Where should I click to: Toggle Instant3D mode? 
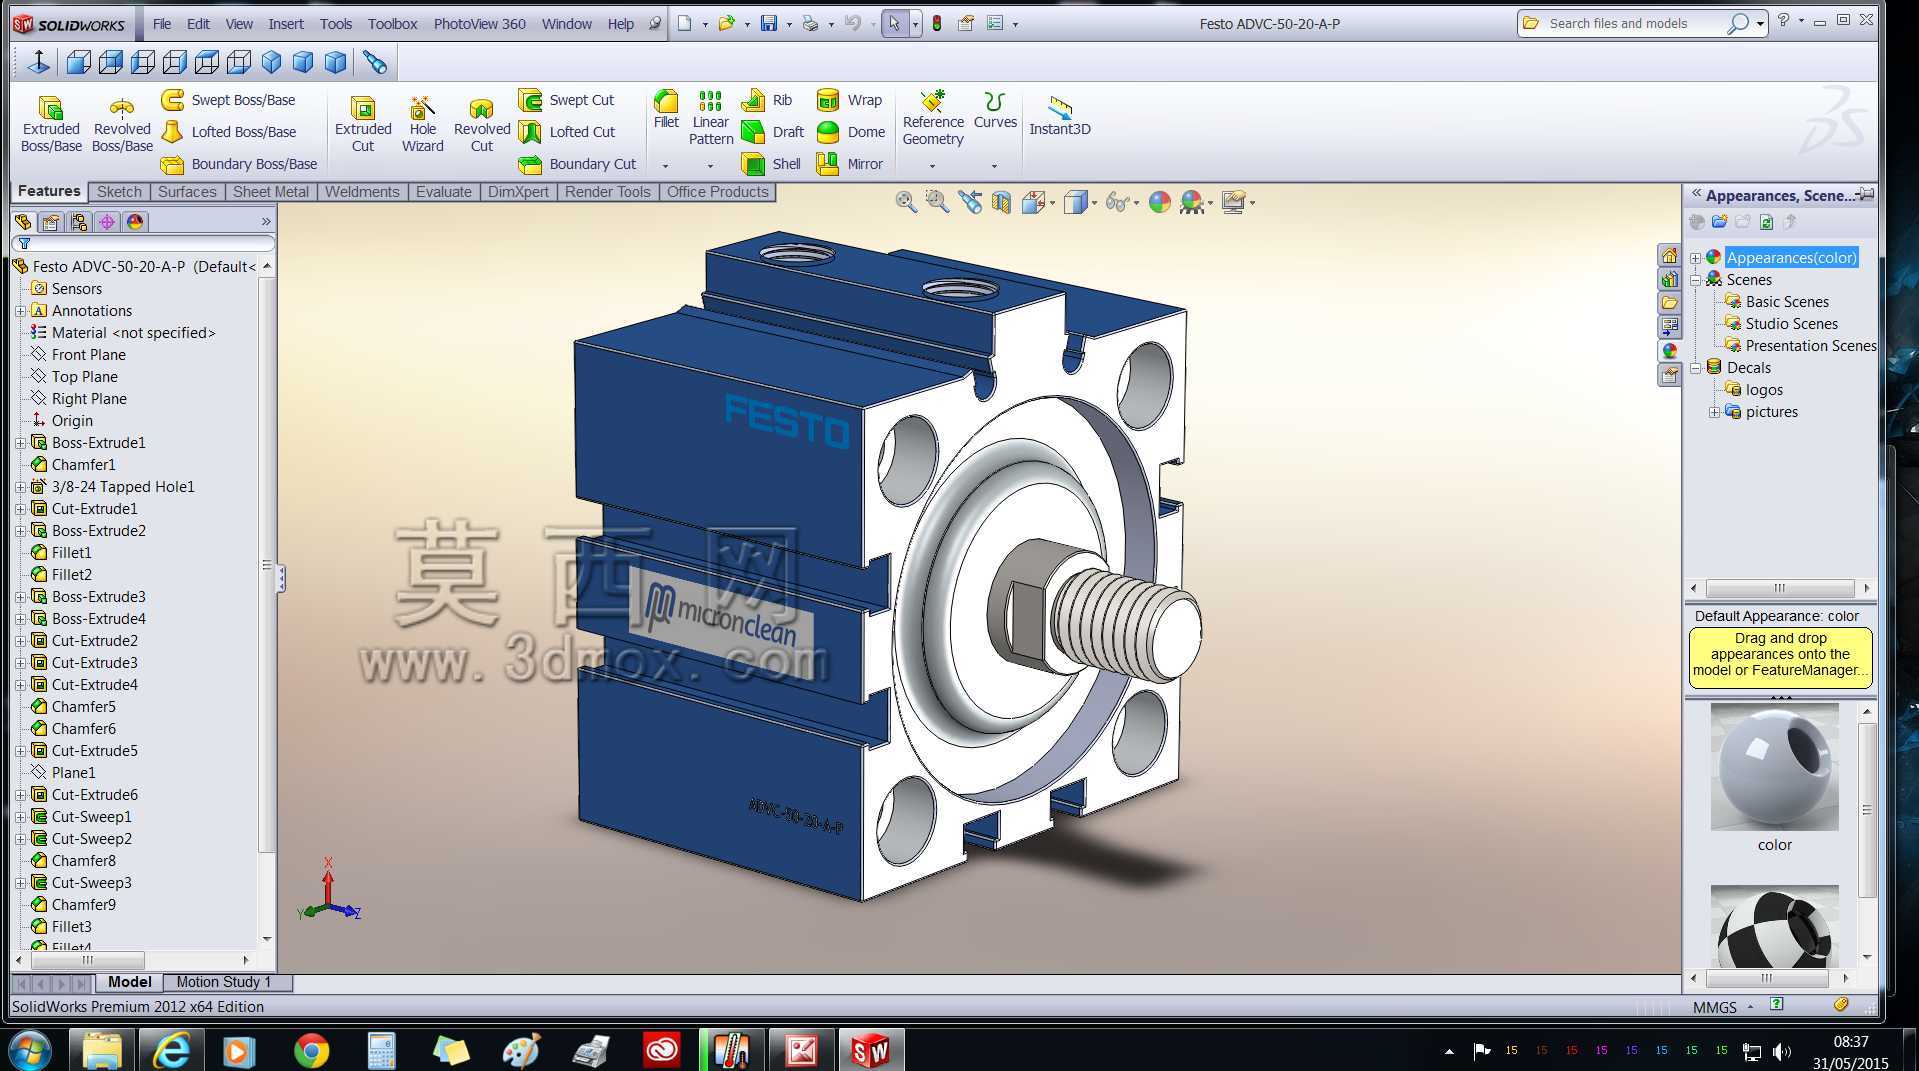coord(1060,116)
